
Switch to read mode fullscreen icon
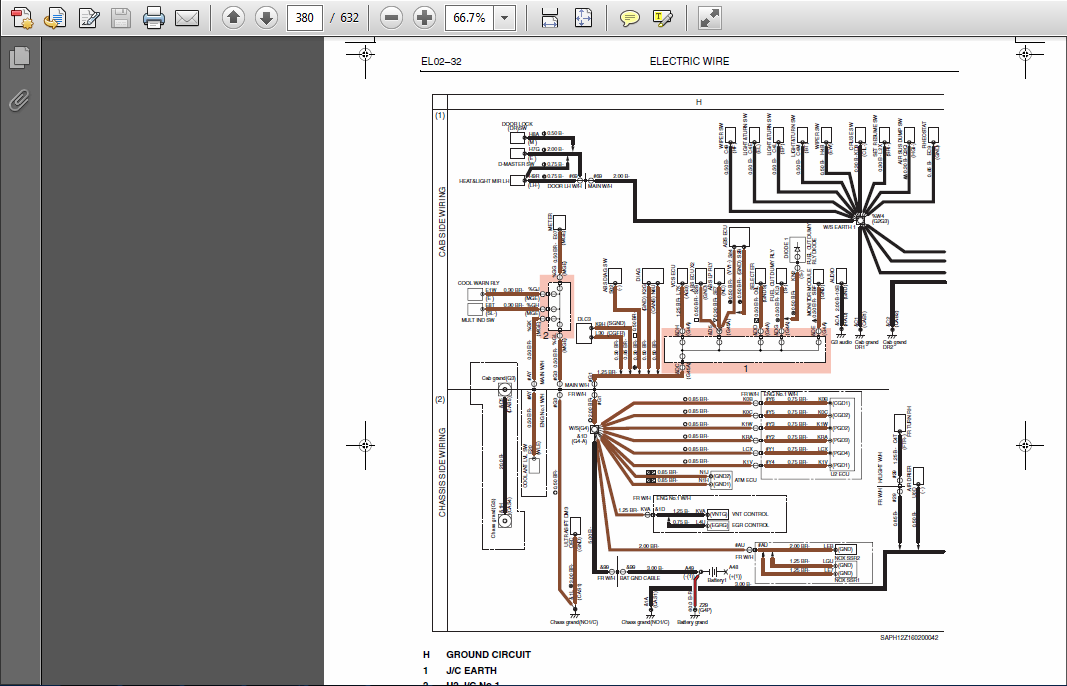(x=709, y=18)
